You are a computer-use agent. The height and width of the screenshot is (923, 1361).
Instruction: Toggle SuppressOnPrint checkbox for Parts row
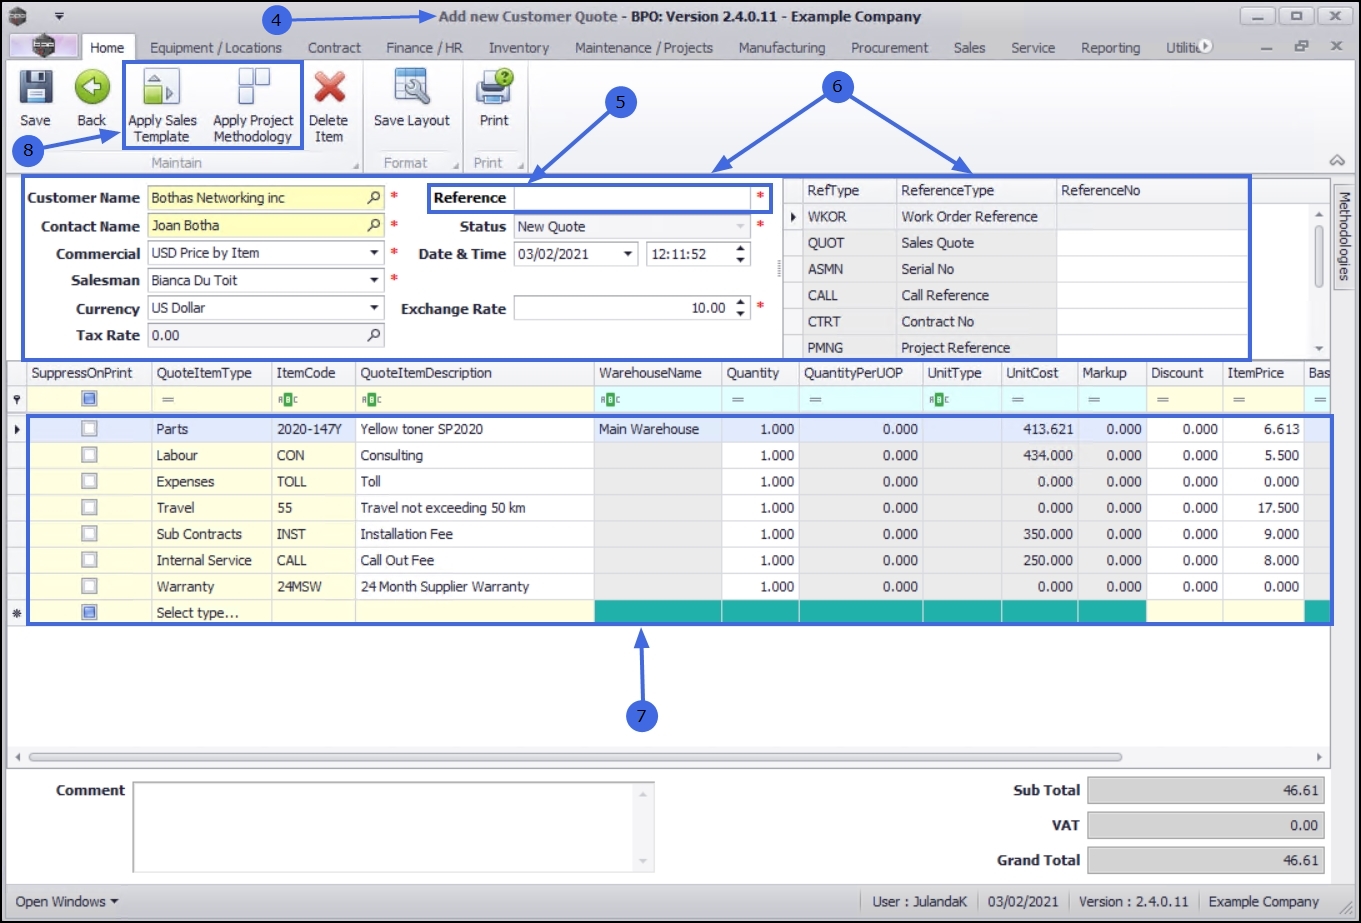tap(90, 429)
